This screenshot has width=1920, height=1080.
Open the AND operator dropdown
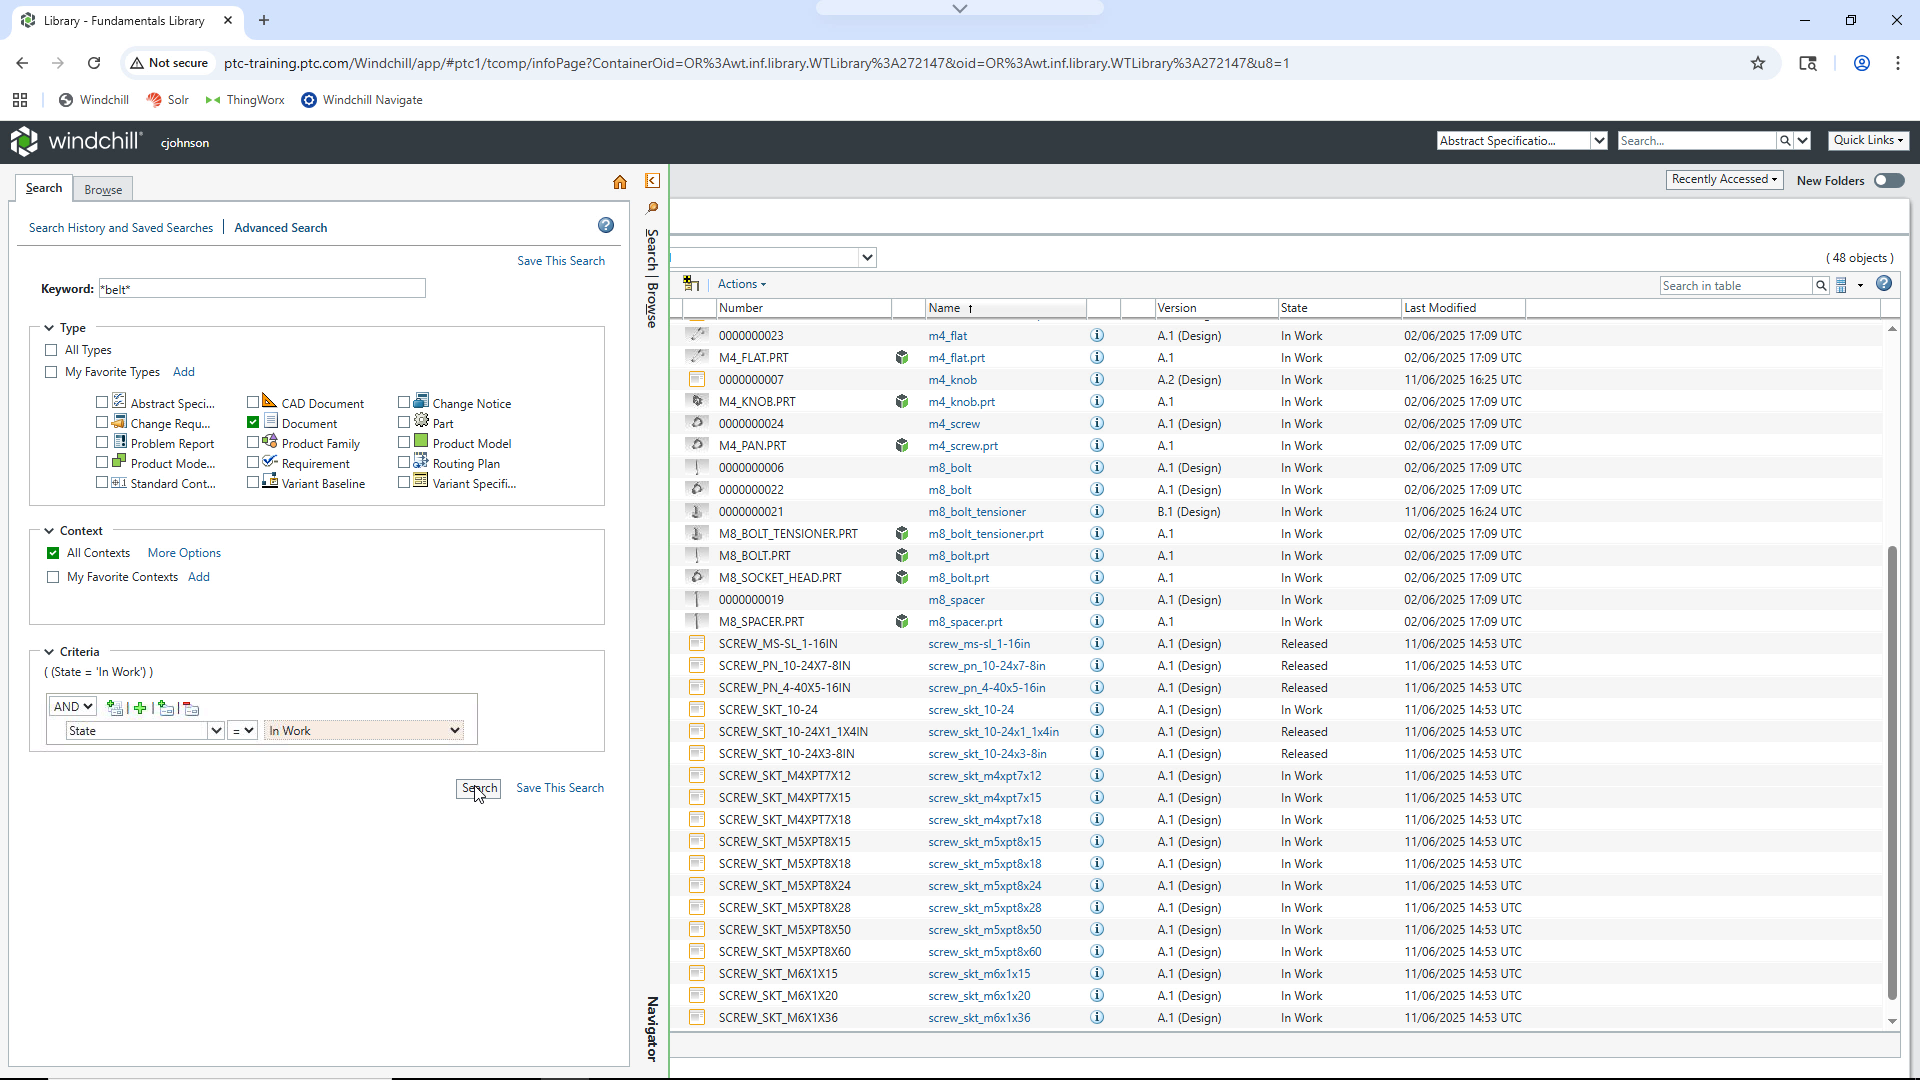(x=73, y=706)
